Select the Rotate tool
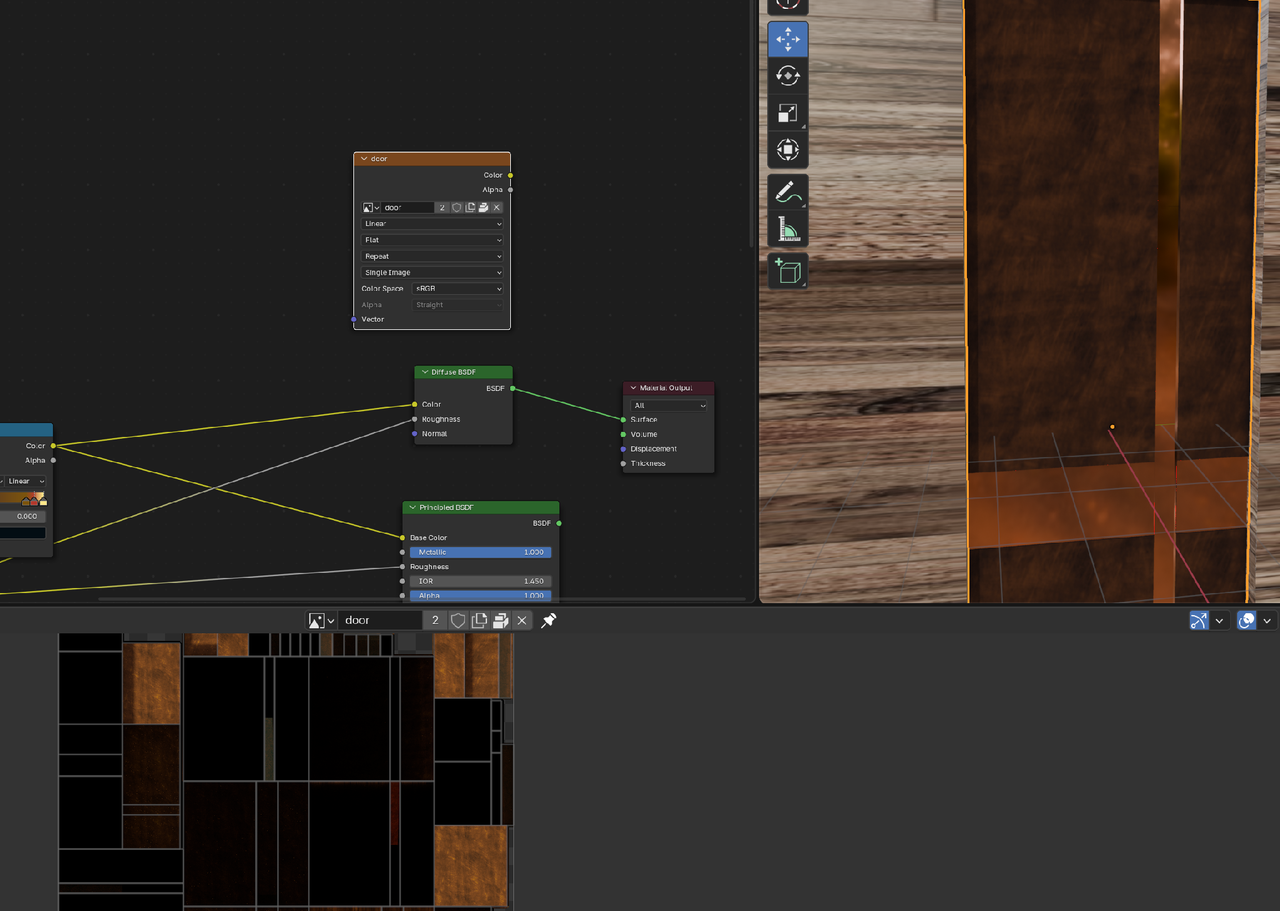 [x=787, y=76]
